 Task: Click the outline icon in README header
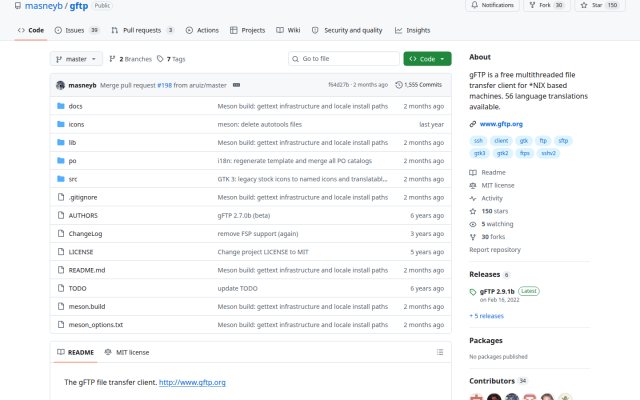click(440, 352)
